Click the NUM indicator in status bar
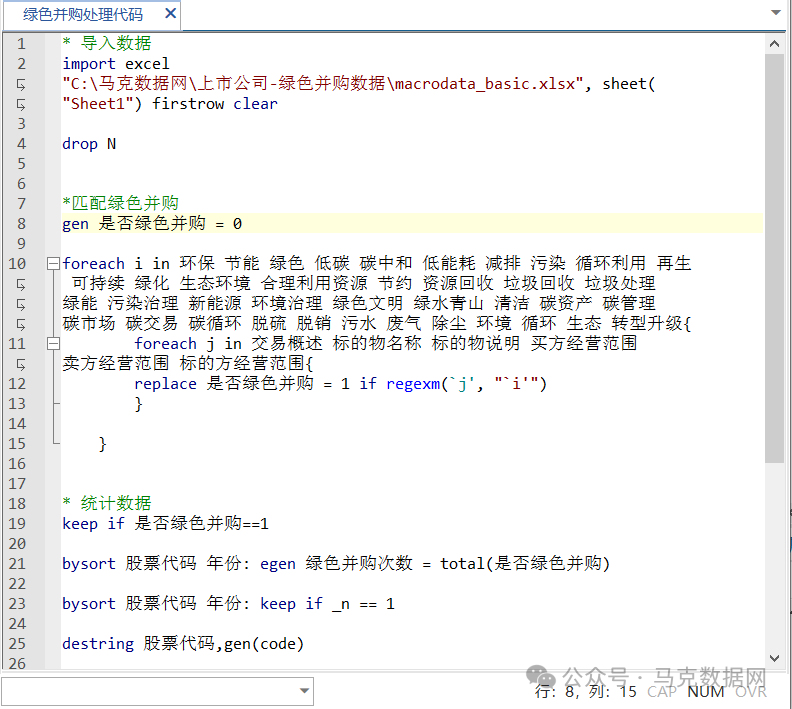Image resolution: width=792 pixels, height=709 pixels. (x=706, y=691)
